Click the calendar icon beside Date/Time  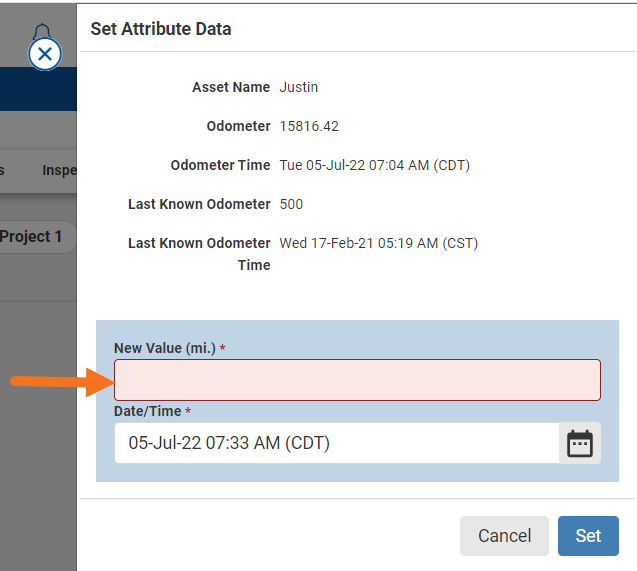(x=580, y=443)
